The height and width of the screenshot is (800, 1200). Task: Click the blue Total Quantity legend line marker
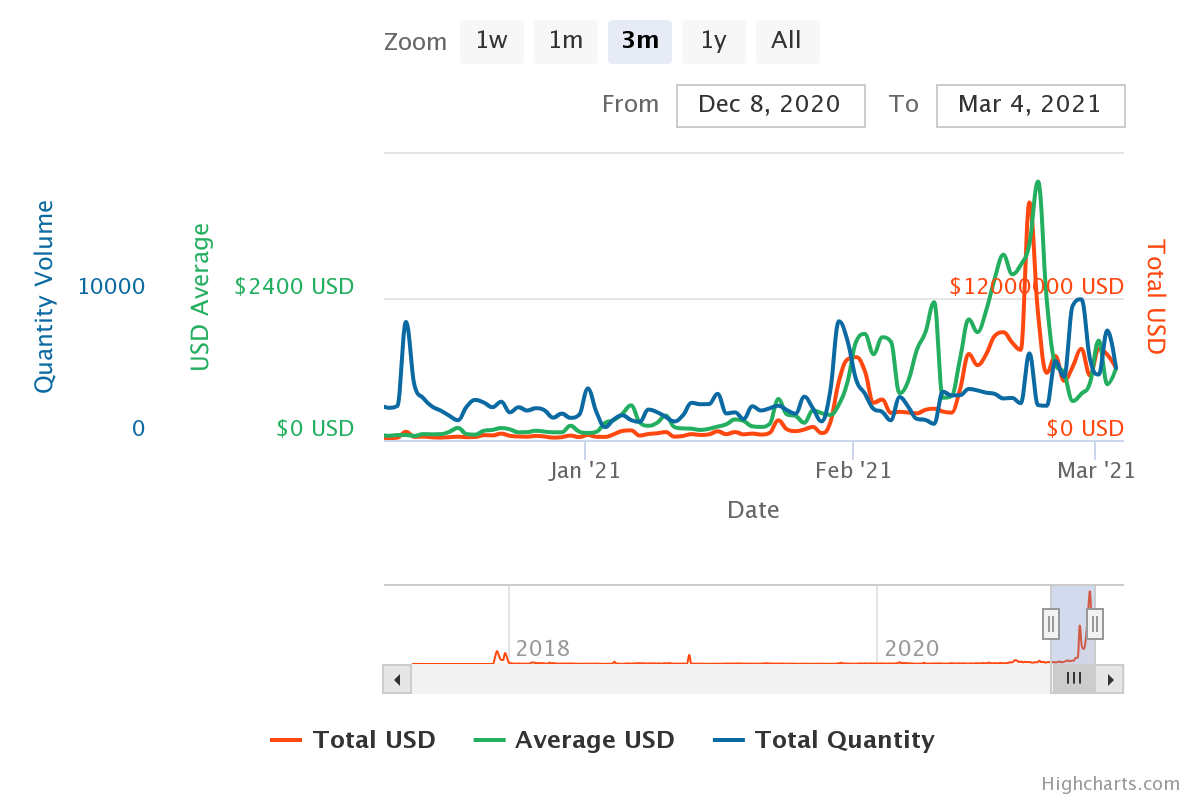click(x=728, y=741)
